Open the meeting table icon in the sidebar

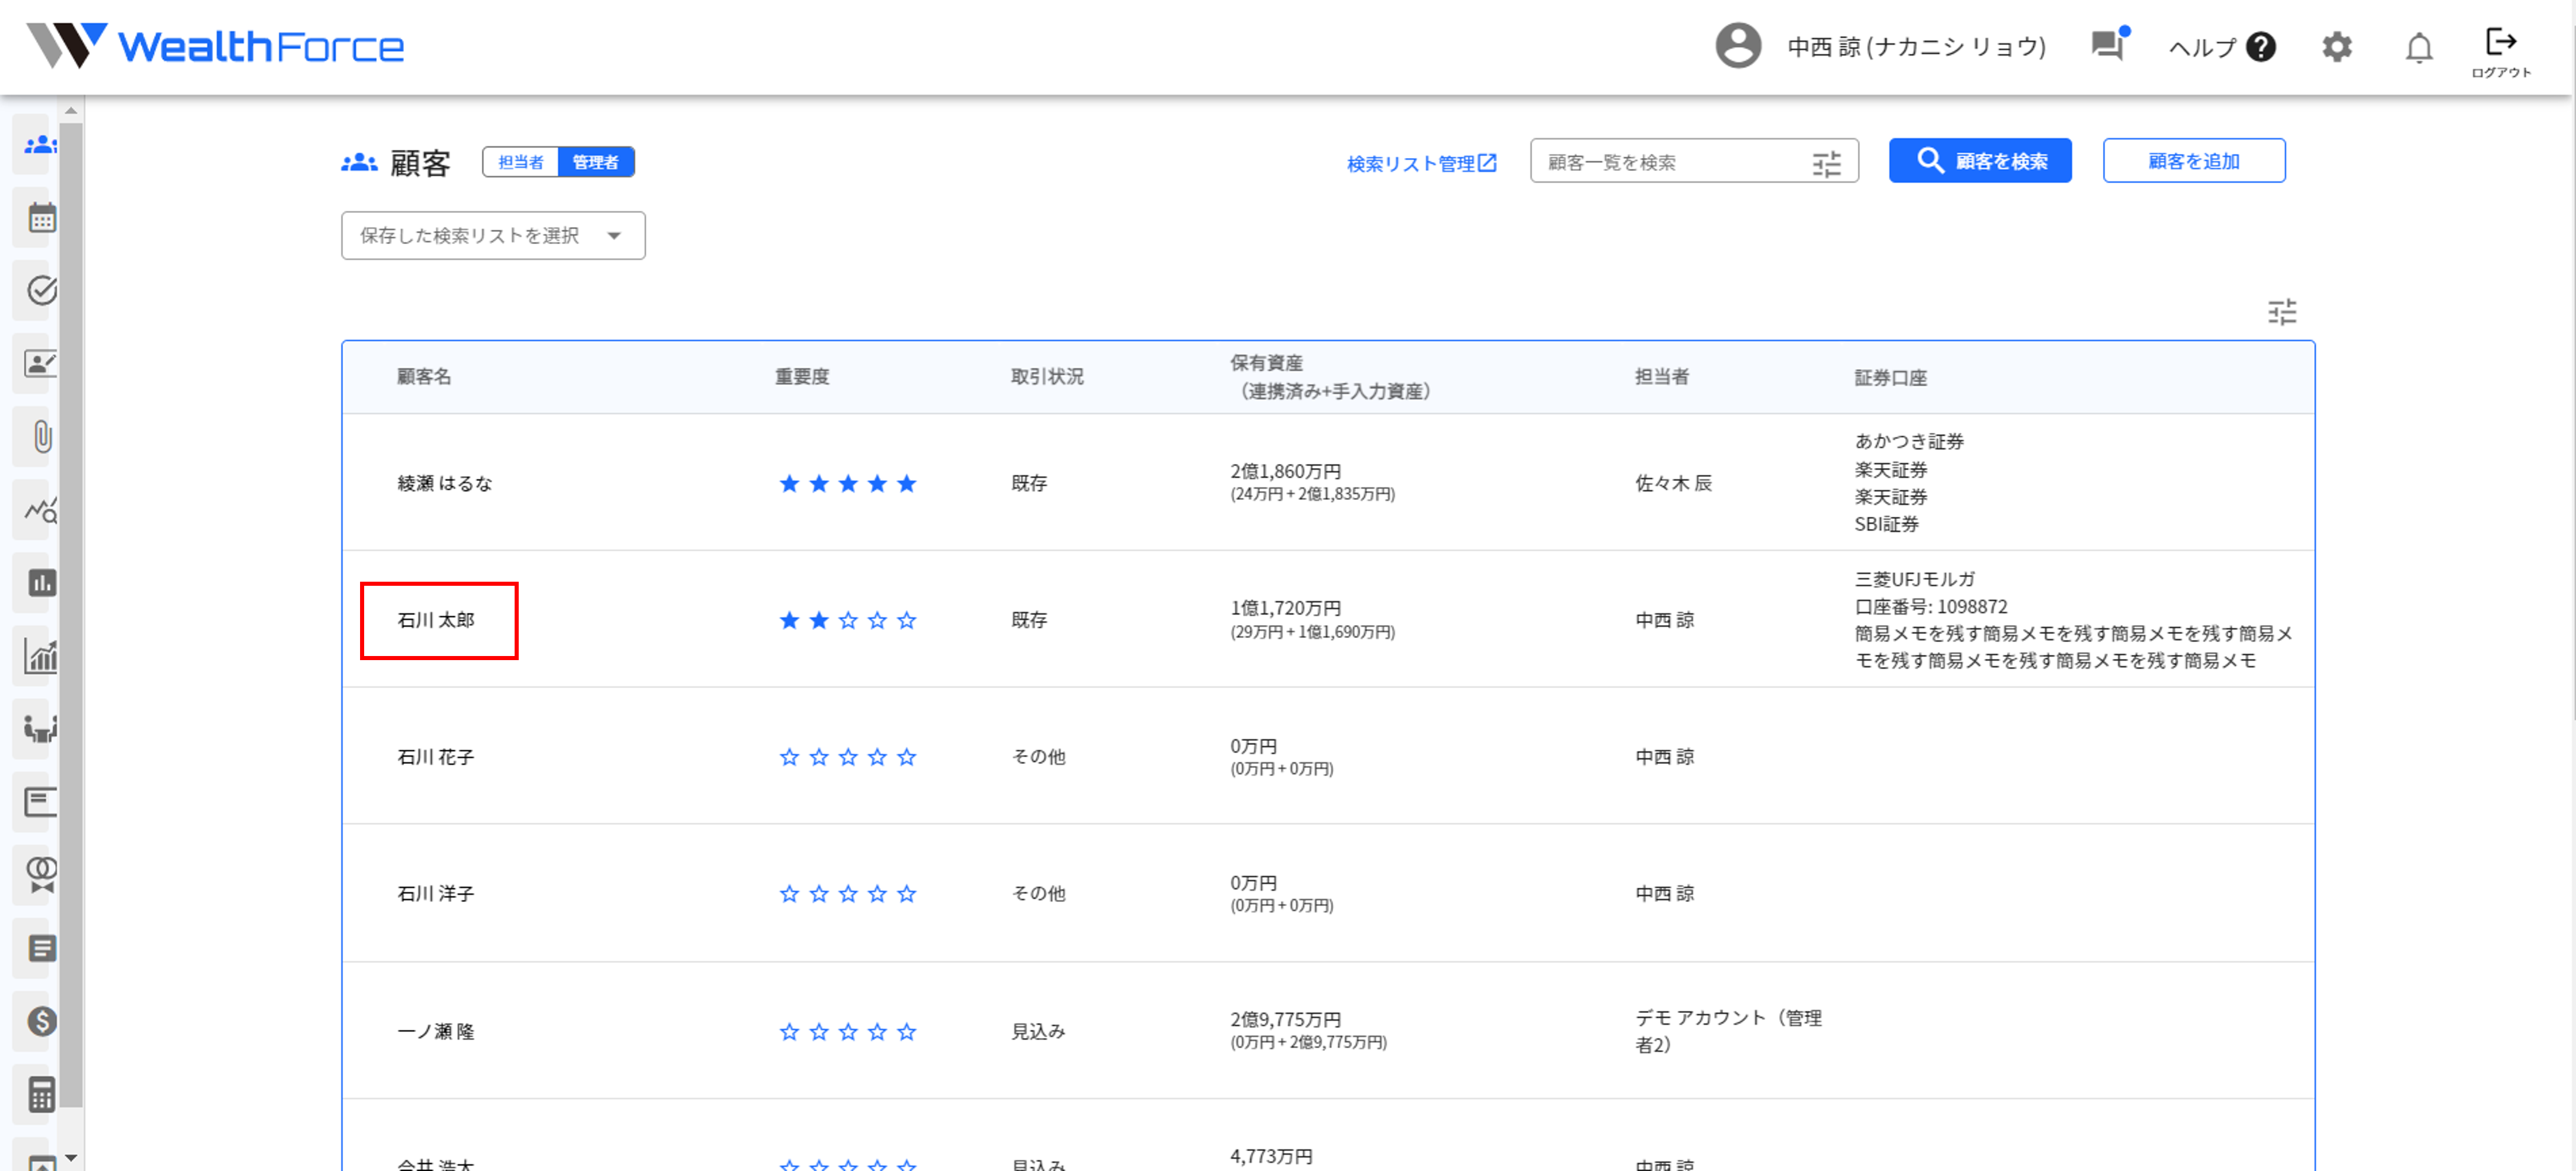pos(41,729)
